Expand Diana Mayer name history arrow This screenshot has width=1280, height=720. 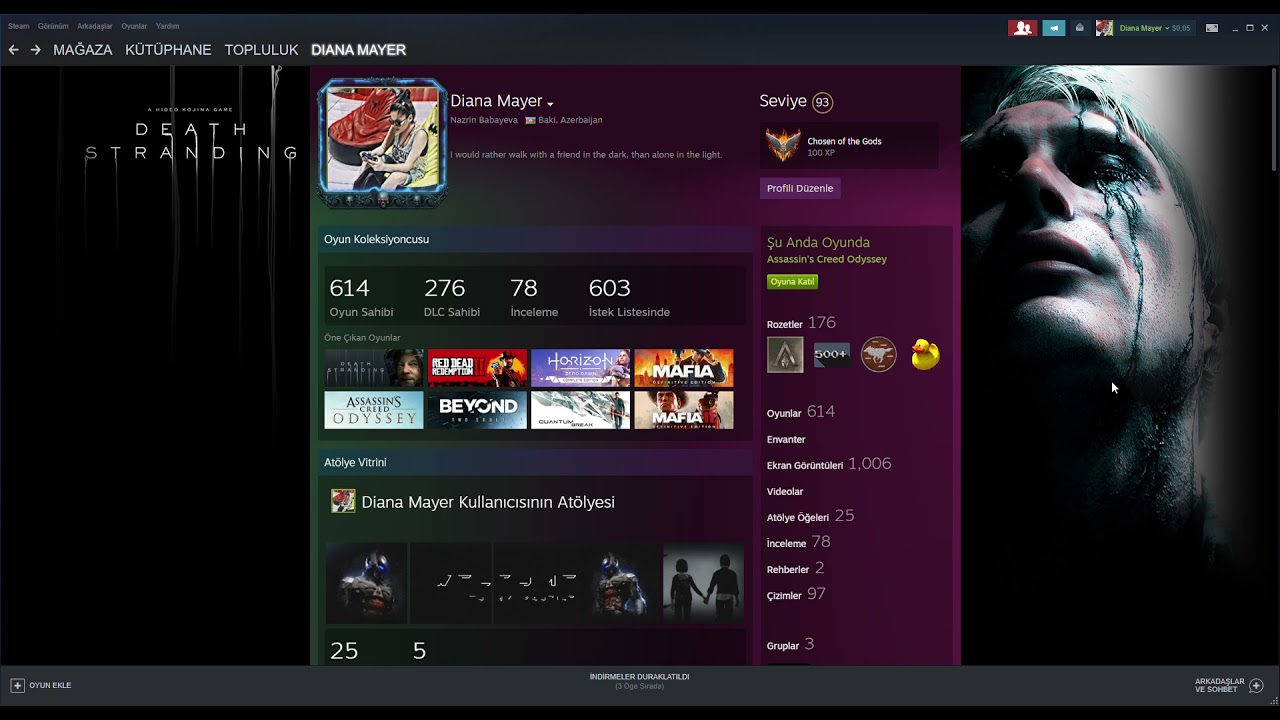(x=550, y=103)
